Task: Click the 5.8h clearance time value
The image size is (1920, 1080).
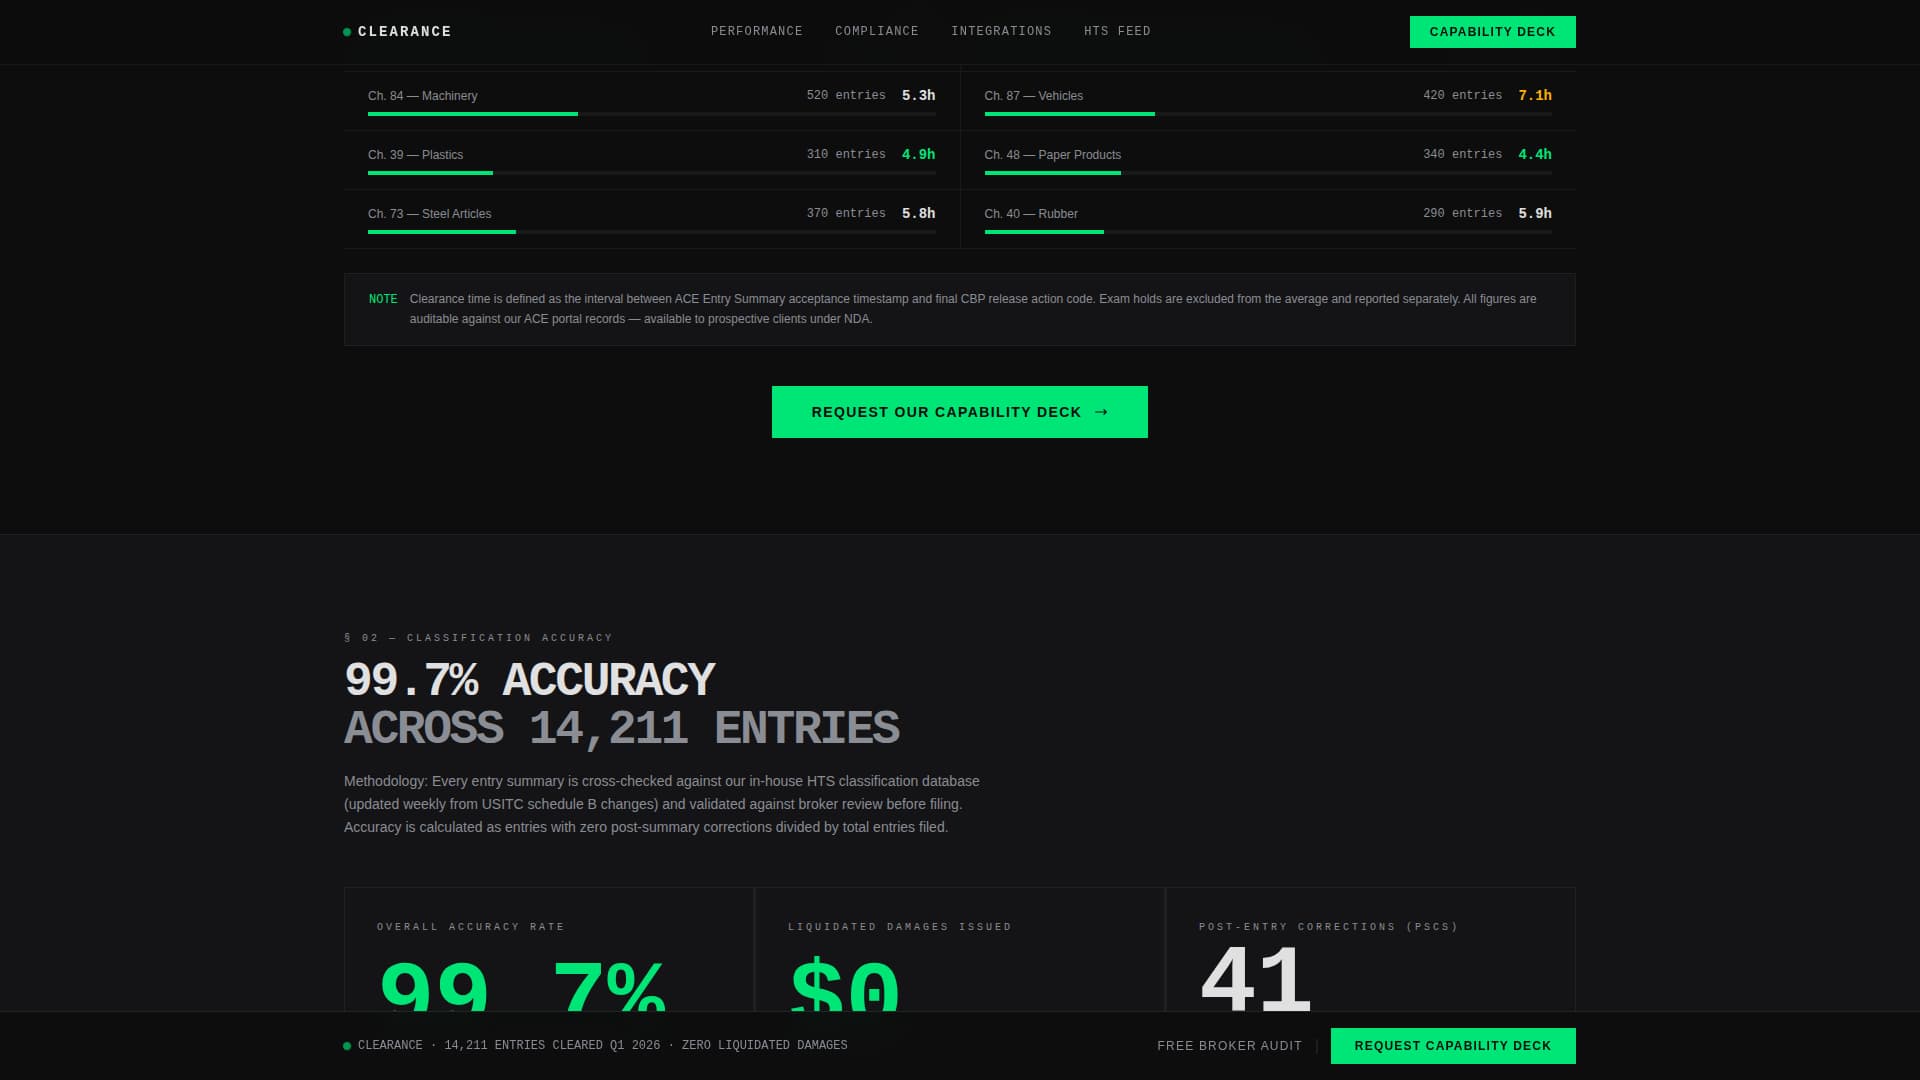Action: coord(919,214)
